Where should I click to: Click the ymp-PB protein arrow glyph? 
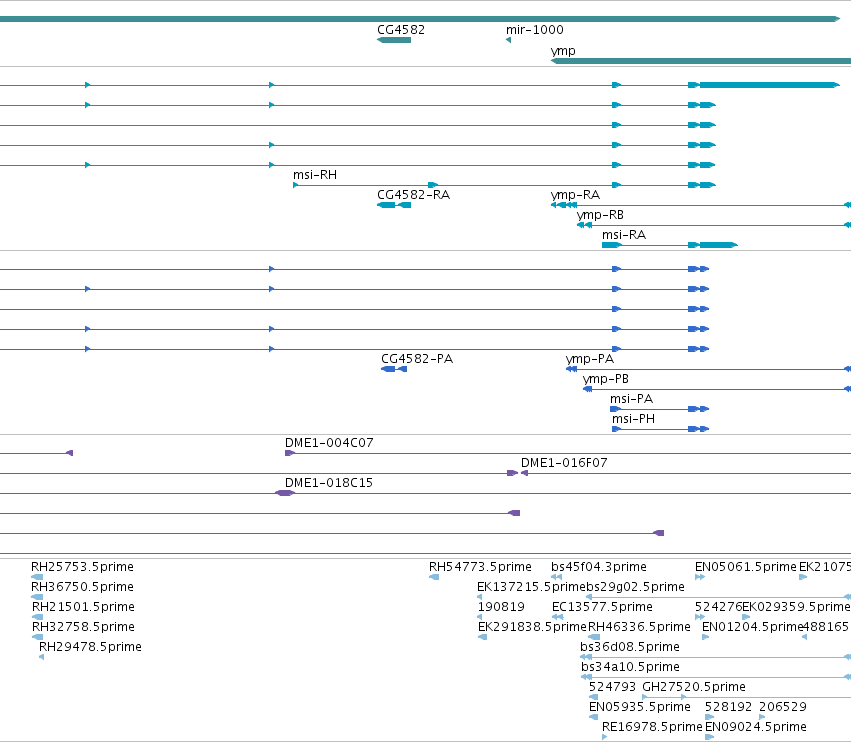pyautogui.click(x=587, y=389)
